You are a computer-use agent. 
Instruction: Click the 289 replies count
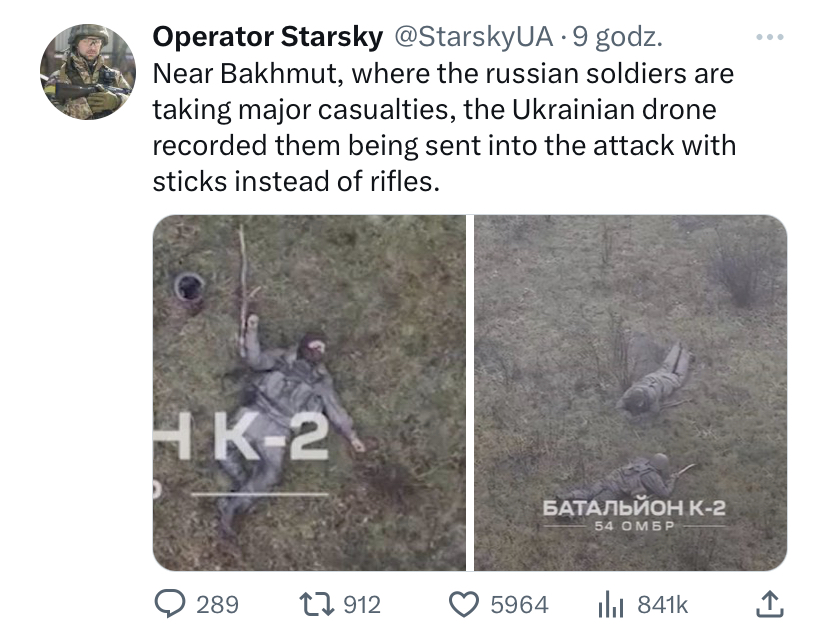pos(218,604)
